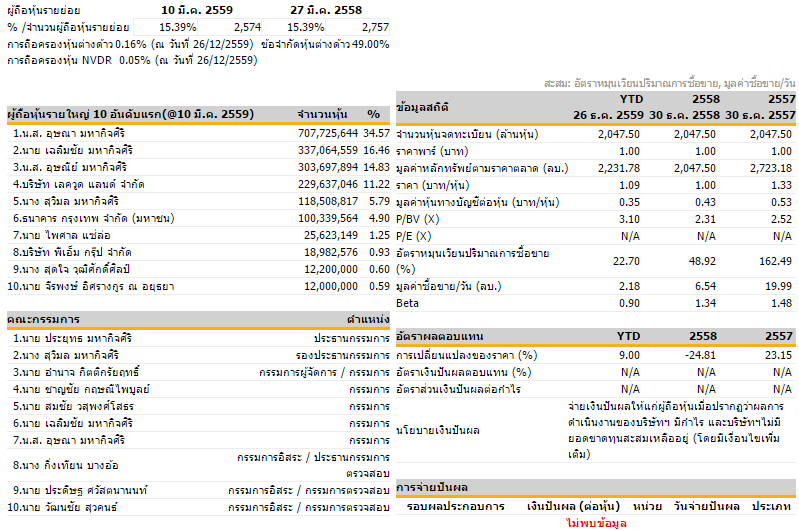Click price value 1.09
799x530 pixels.
coord(629,185)
